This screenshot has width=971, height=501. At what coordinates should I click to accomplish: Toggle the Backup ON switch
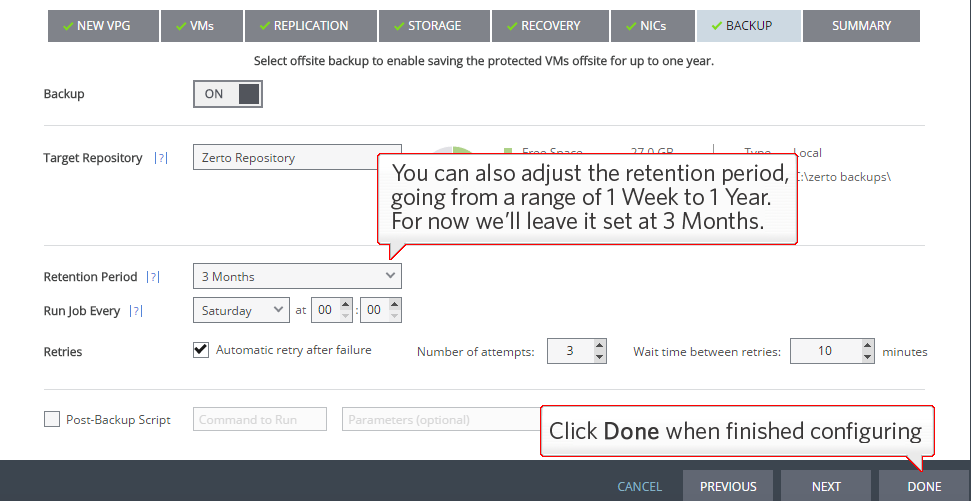227,94
